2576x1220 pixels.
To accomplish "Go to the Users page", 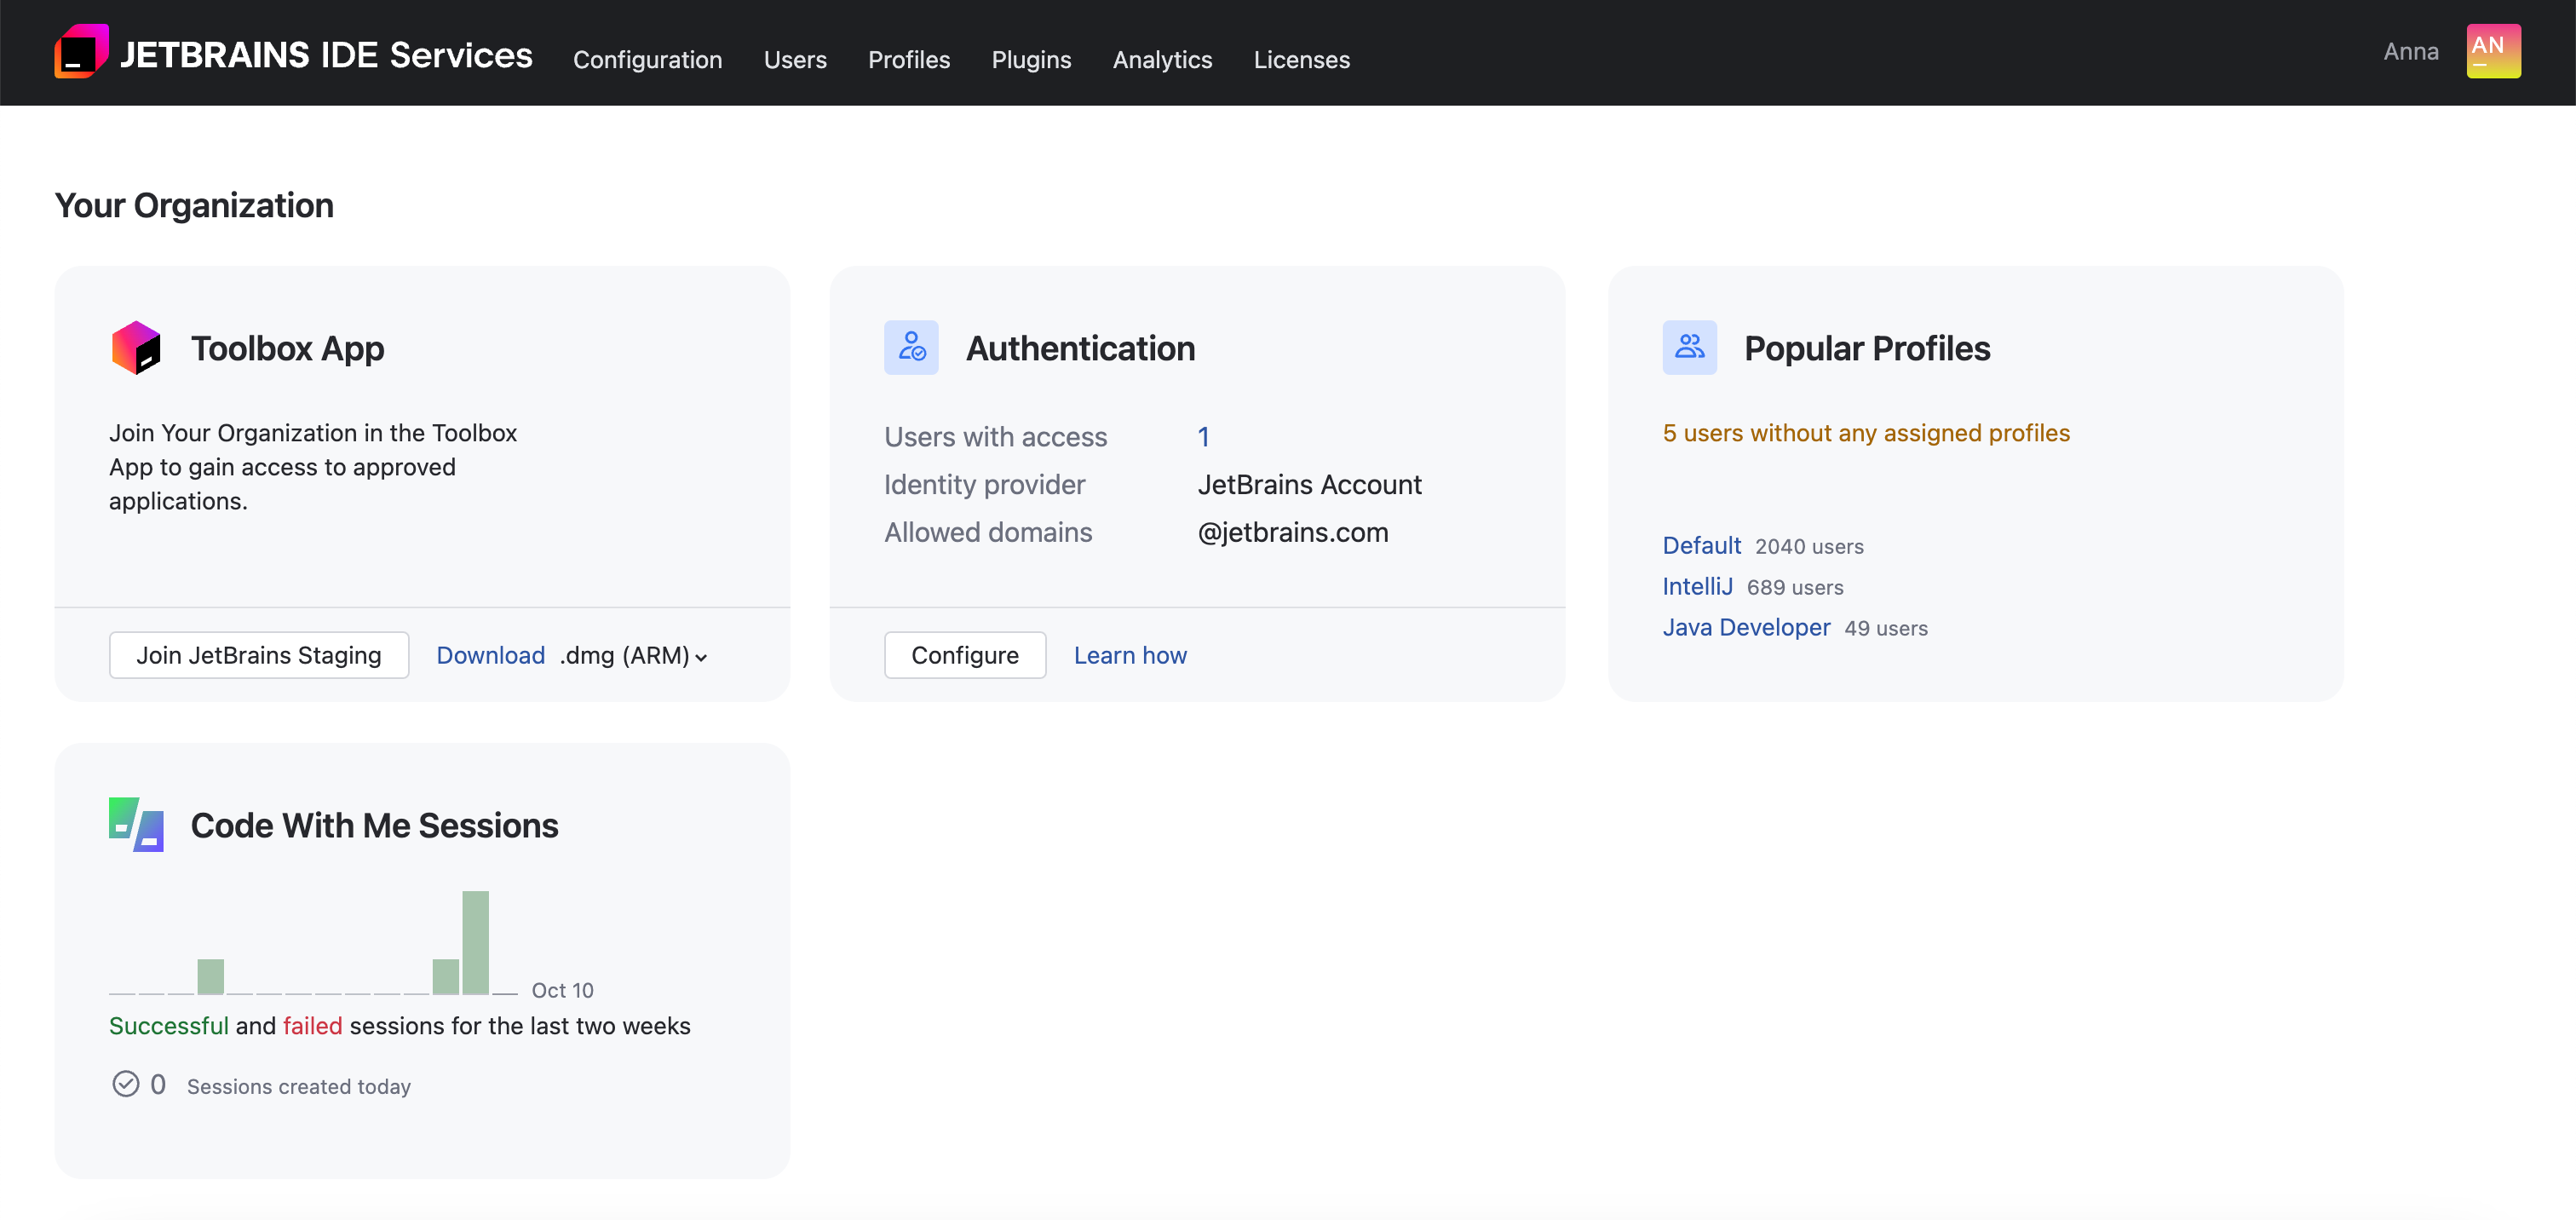I will [x=795, y=60].
